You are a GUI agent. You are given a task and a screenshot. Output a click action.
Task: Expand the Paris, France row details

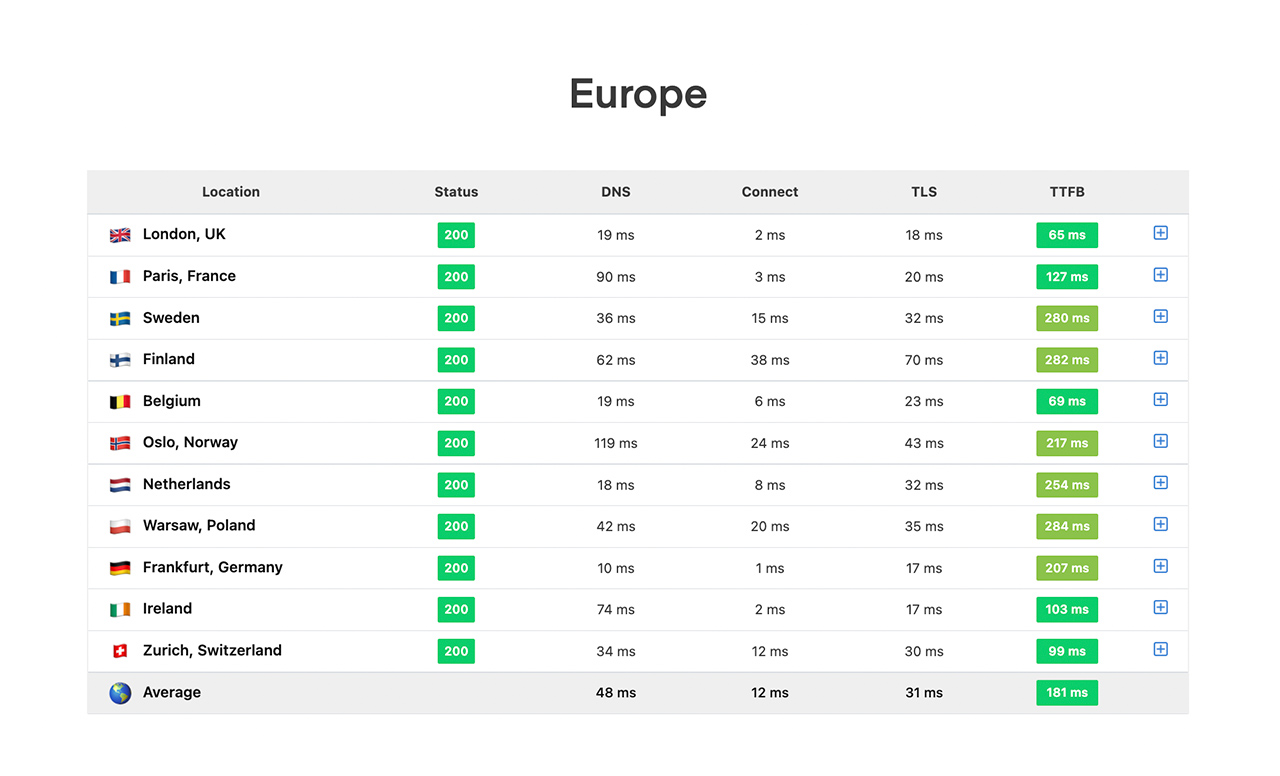click(1160, 275)
